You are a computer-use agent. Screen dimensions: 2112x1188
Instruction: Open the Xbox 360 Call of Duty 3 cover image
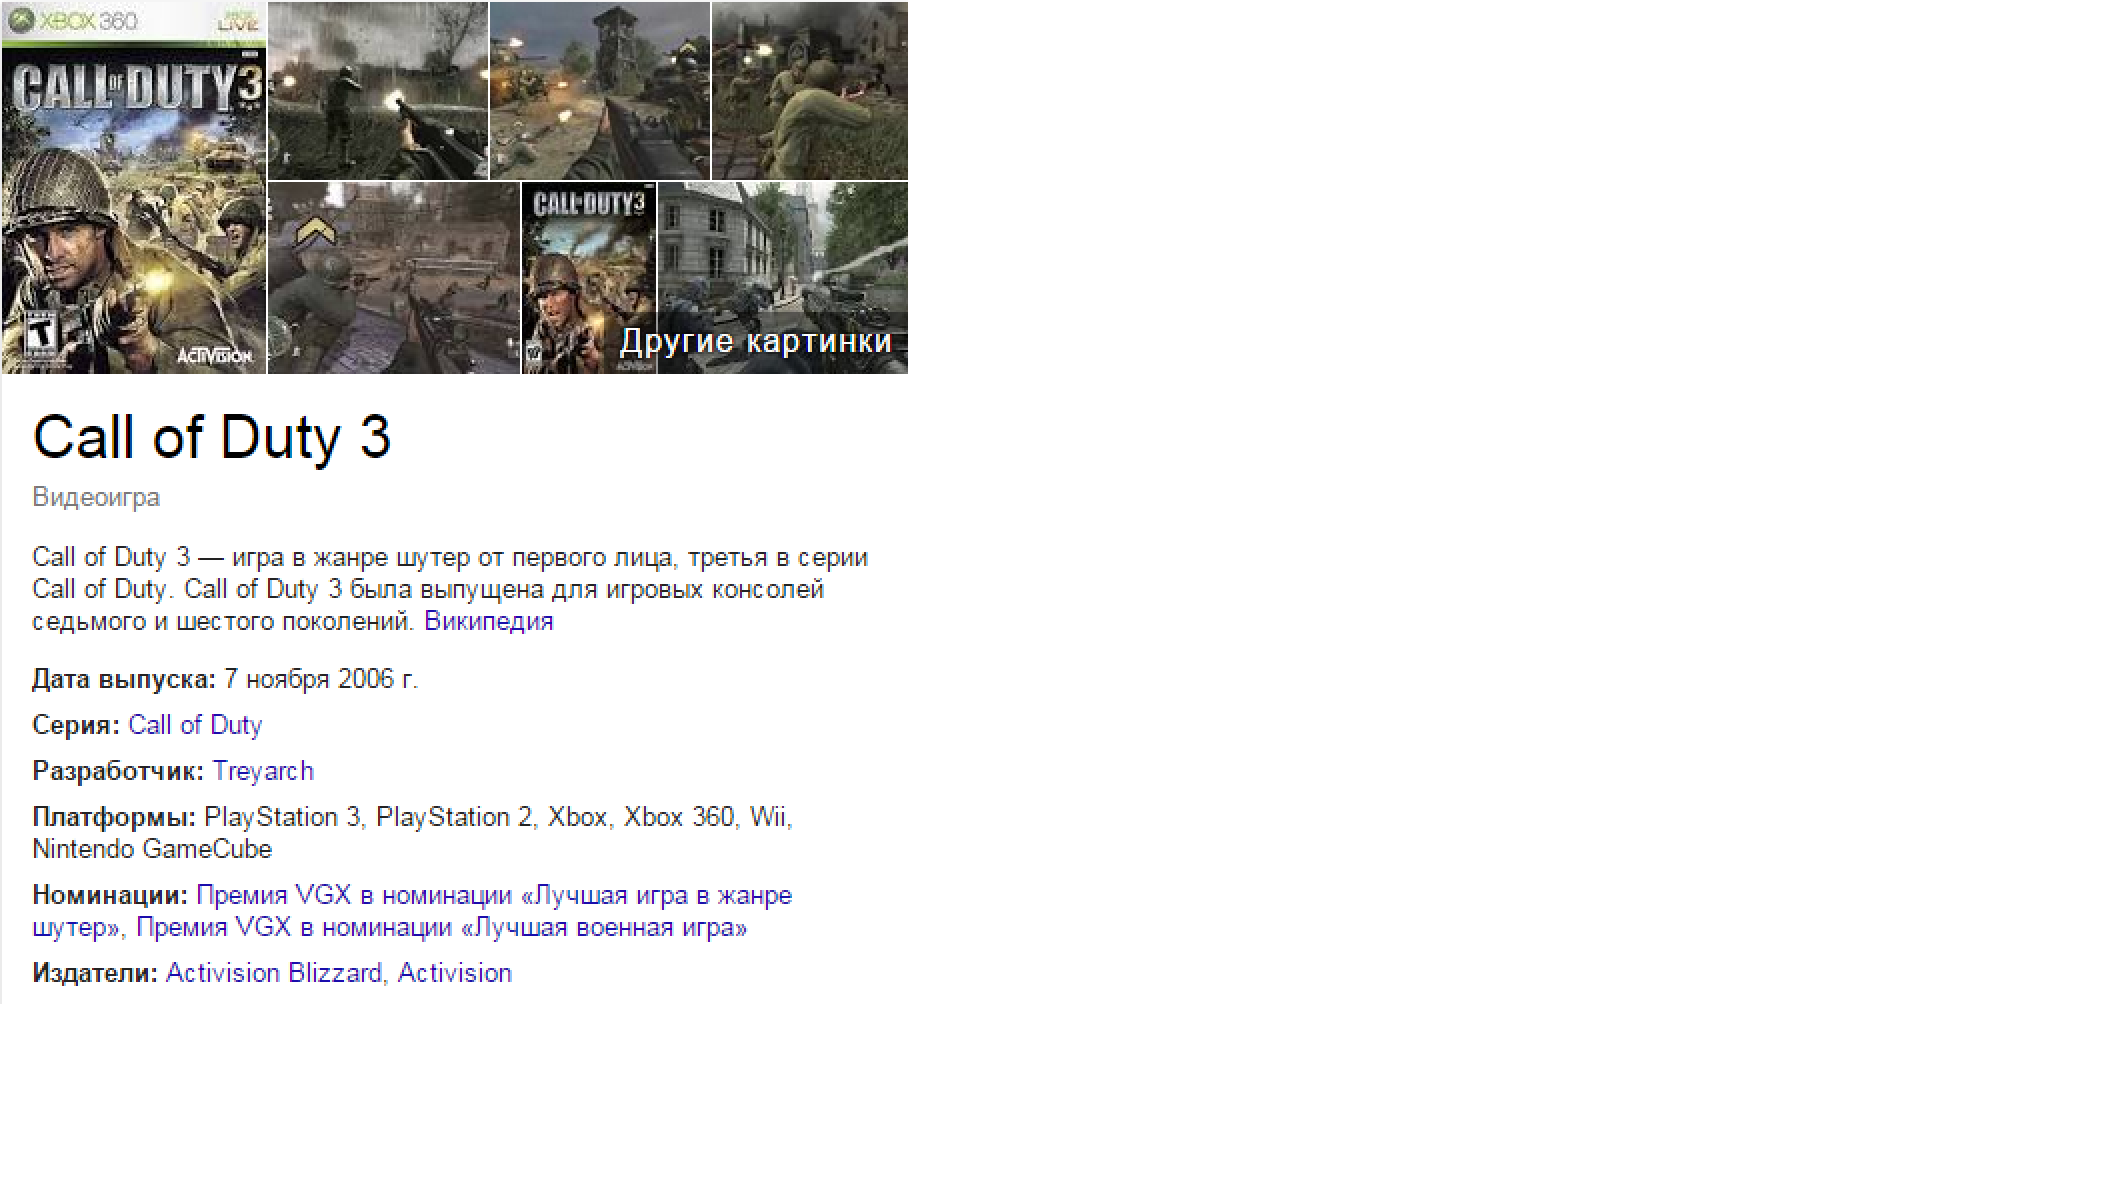click(x=134, y=188)
